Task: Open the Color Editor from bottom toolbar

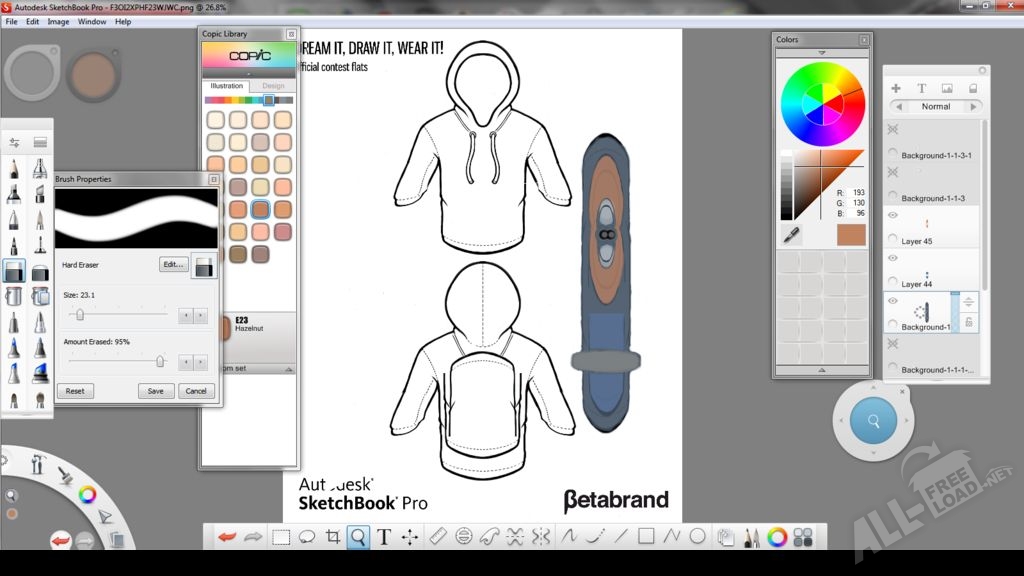Action: pos(777,537)
